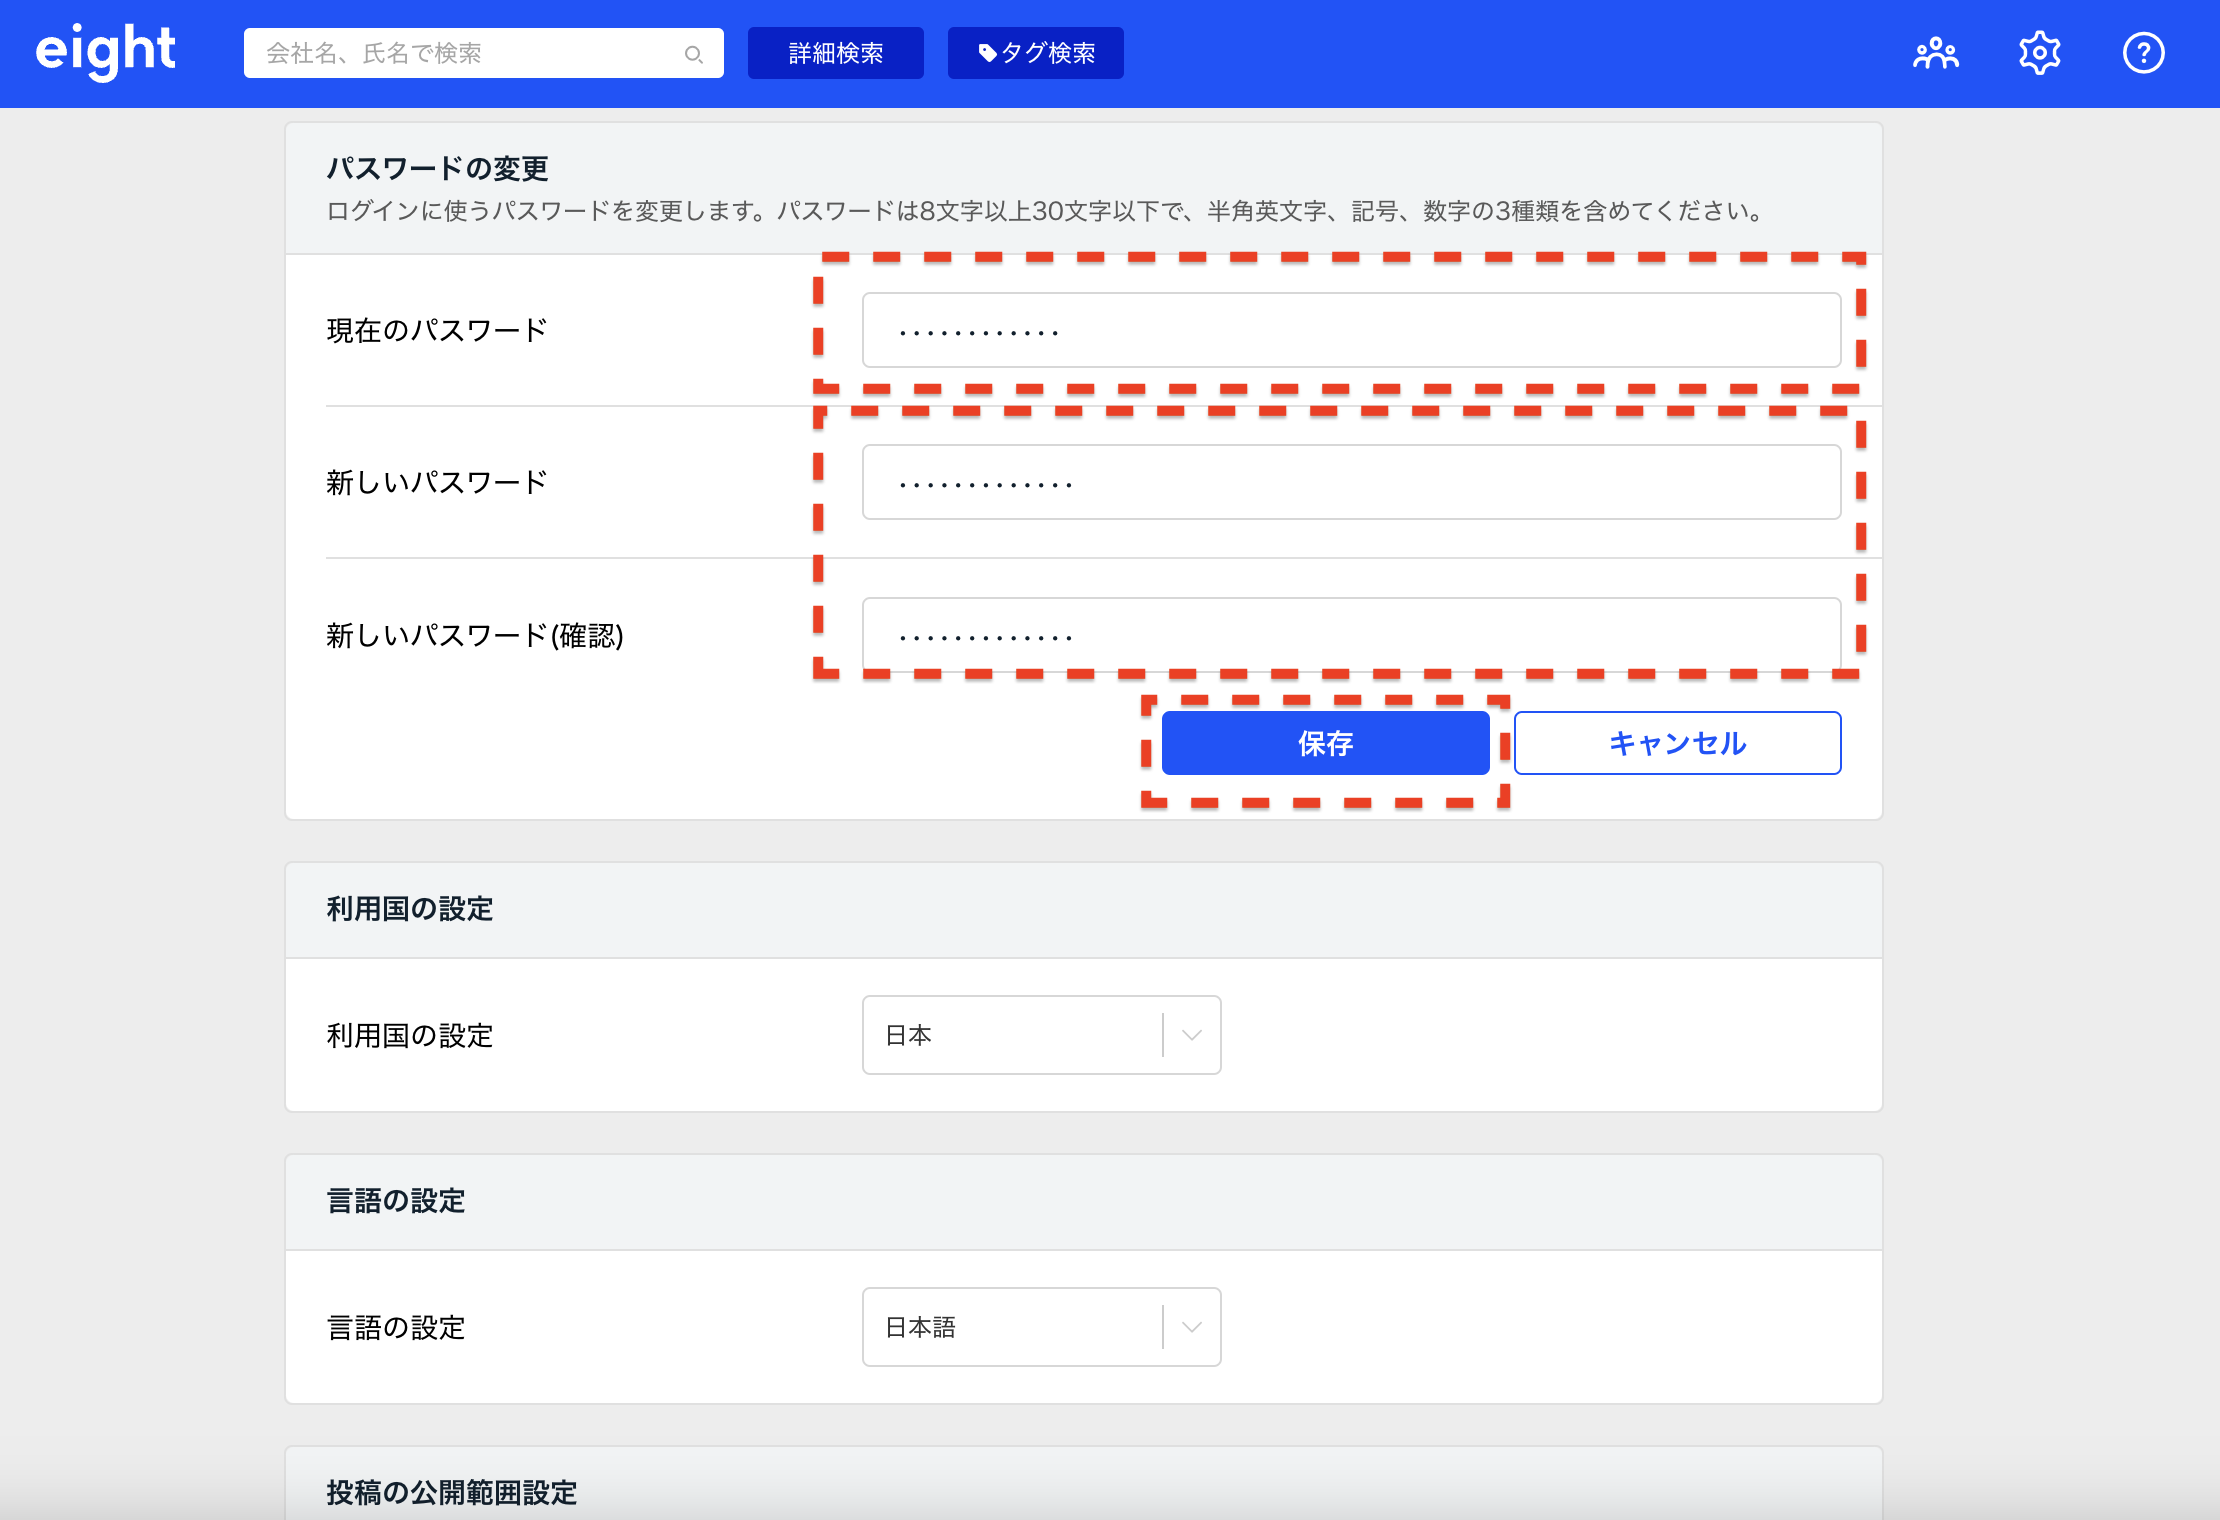Click the chevron arrow of language dropdown
2220x1520 pixels.
coord(1191,1327)
